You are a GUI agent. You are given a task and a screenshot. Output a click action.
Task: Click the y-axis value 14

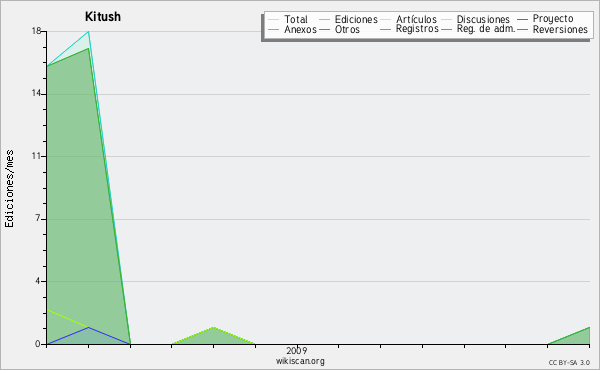(36, 94)
